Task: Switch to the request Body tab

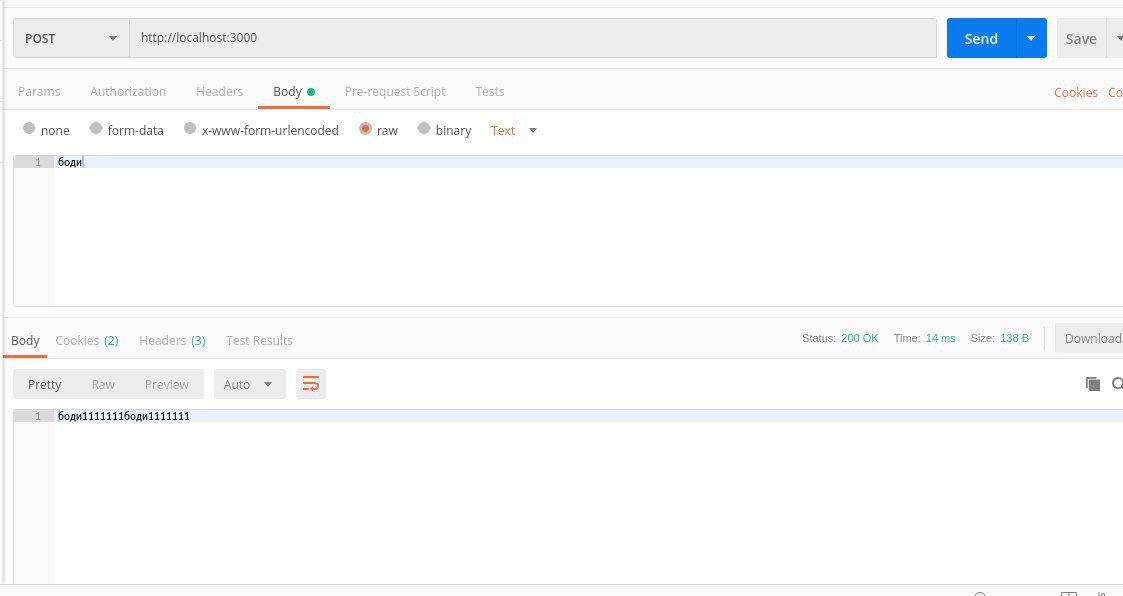Action: (294, 92)
